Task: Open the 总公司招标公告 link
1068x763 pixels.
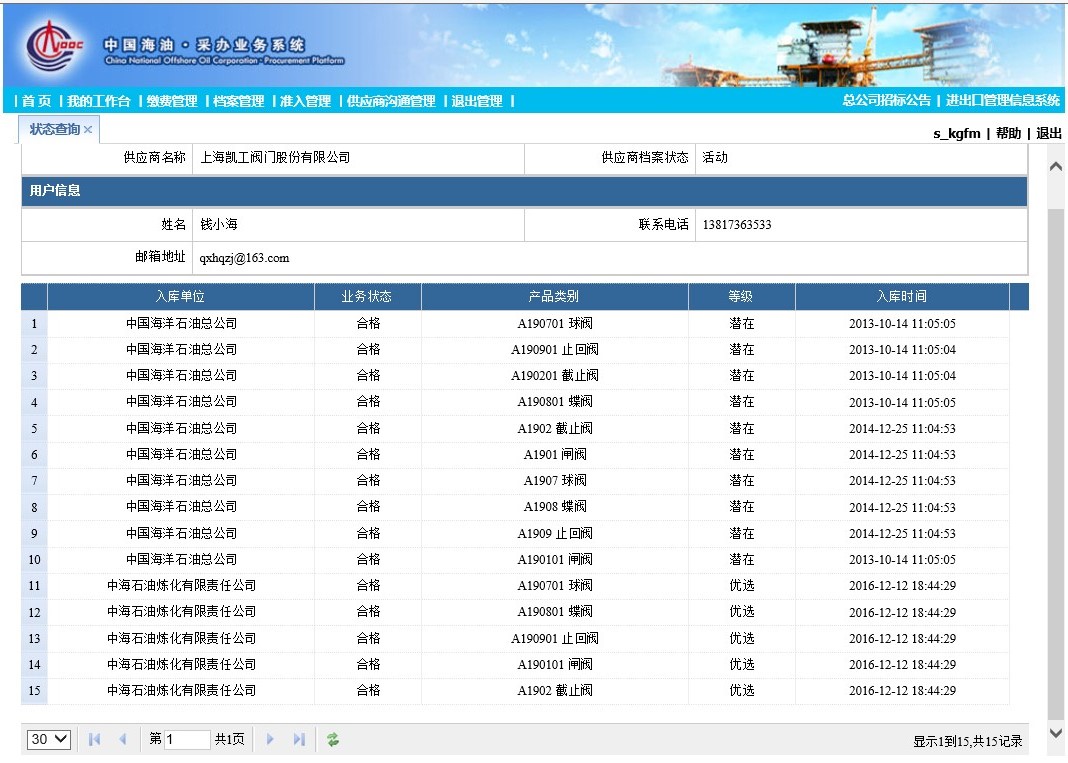Action: click(x=886, y=100)
